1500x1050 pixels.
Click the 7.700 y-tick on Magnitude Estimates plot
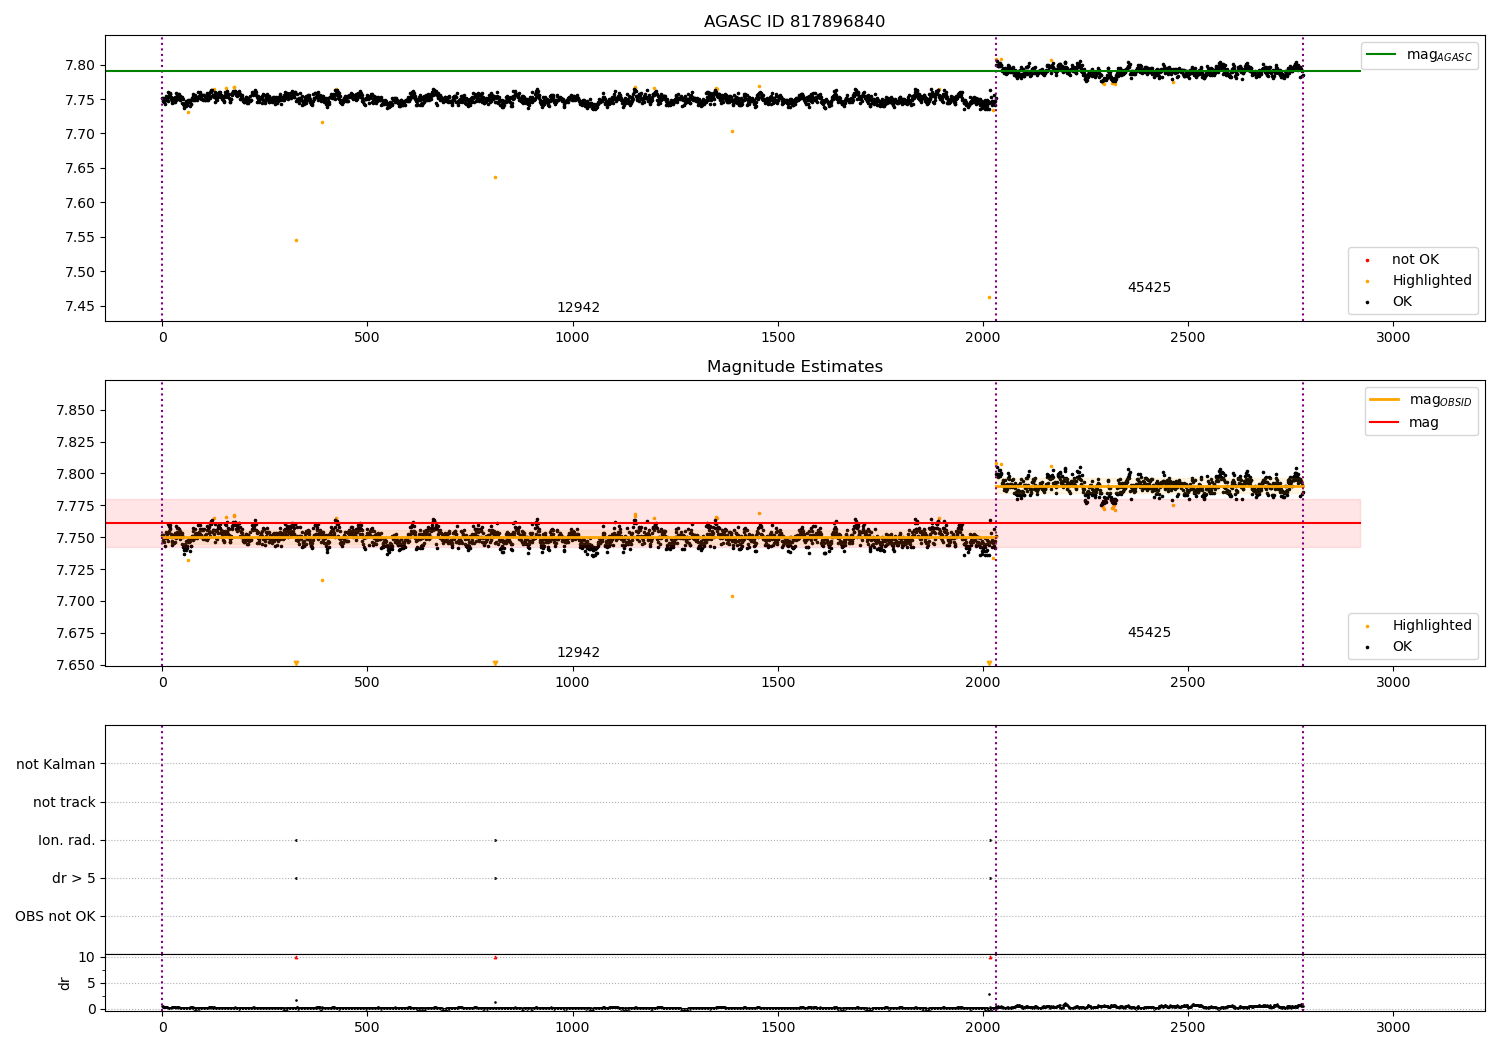click(76, 601)
